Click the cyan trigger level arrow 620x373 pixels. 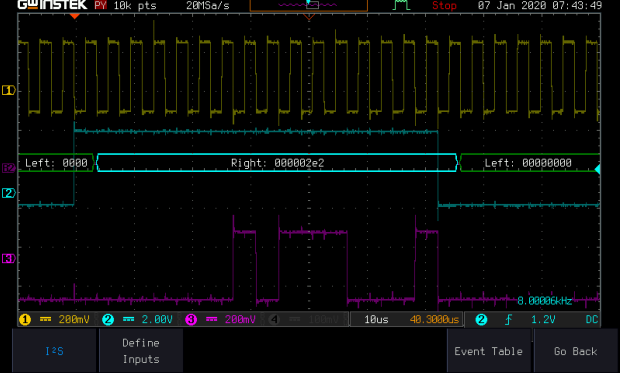597,169
